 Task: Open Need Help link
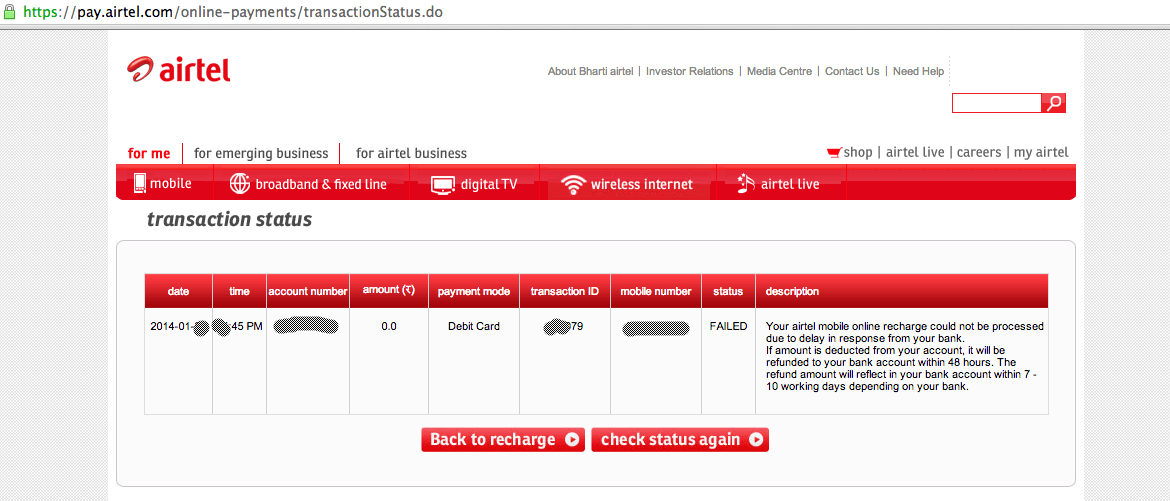point(919,72)
